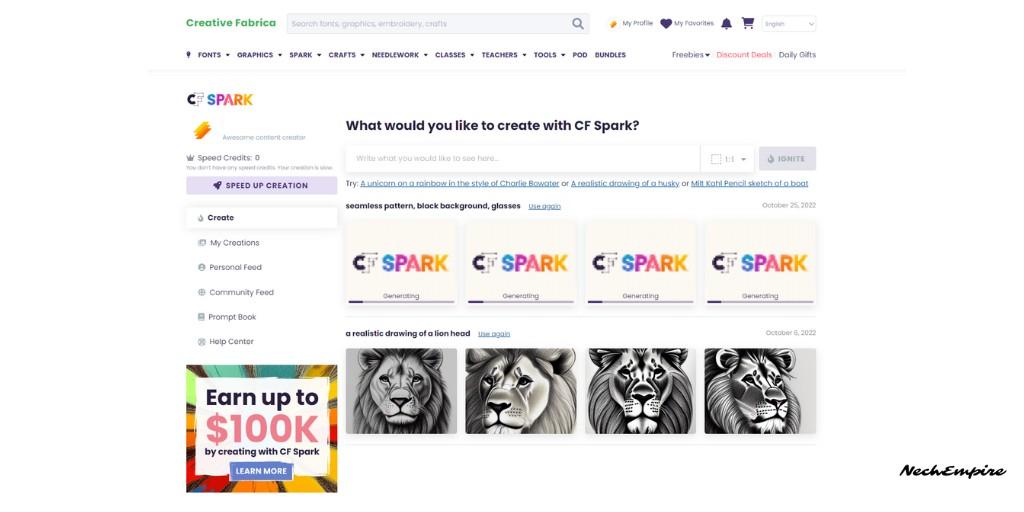This screenshot has width=1024, height=512.
Task: Click the prompt text input field
Action: [x=522, y=159]
